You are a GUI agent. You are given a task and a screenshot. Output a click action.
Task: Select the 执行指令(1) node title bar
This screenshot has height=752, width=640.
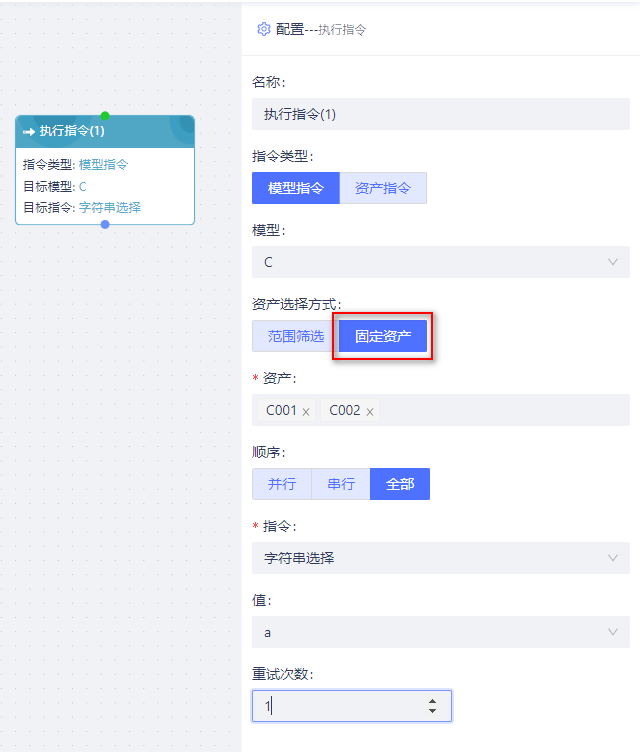tap(105, 131)
